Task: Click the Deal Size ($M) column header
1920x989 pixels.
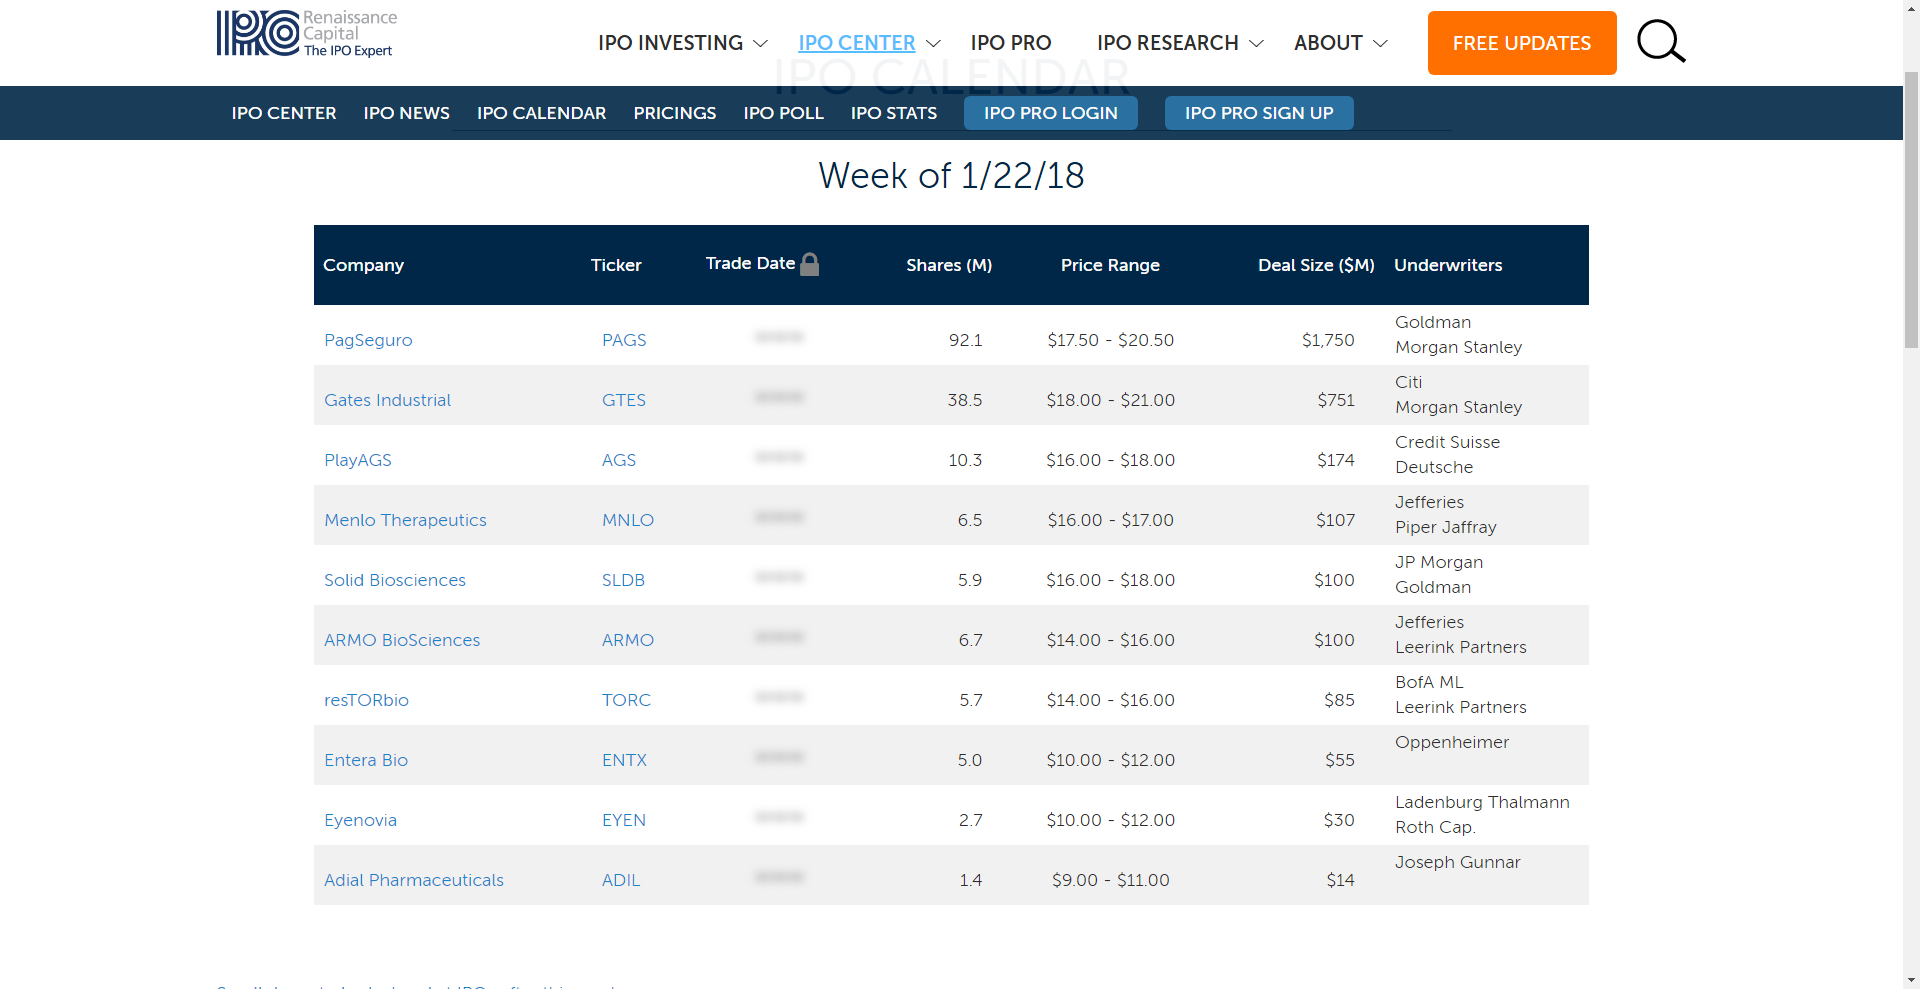Action: click(x=1316, y=265)
